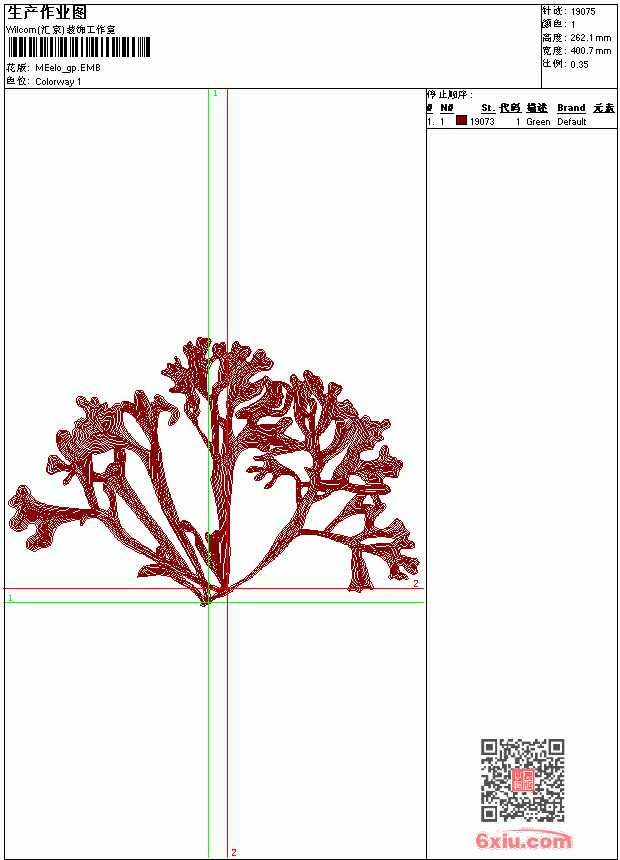
Task: Click the QR code image
Action: [523, 780]
